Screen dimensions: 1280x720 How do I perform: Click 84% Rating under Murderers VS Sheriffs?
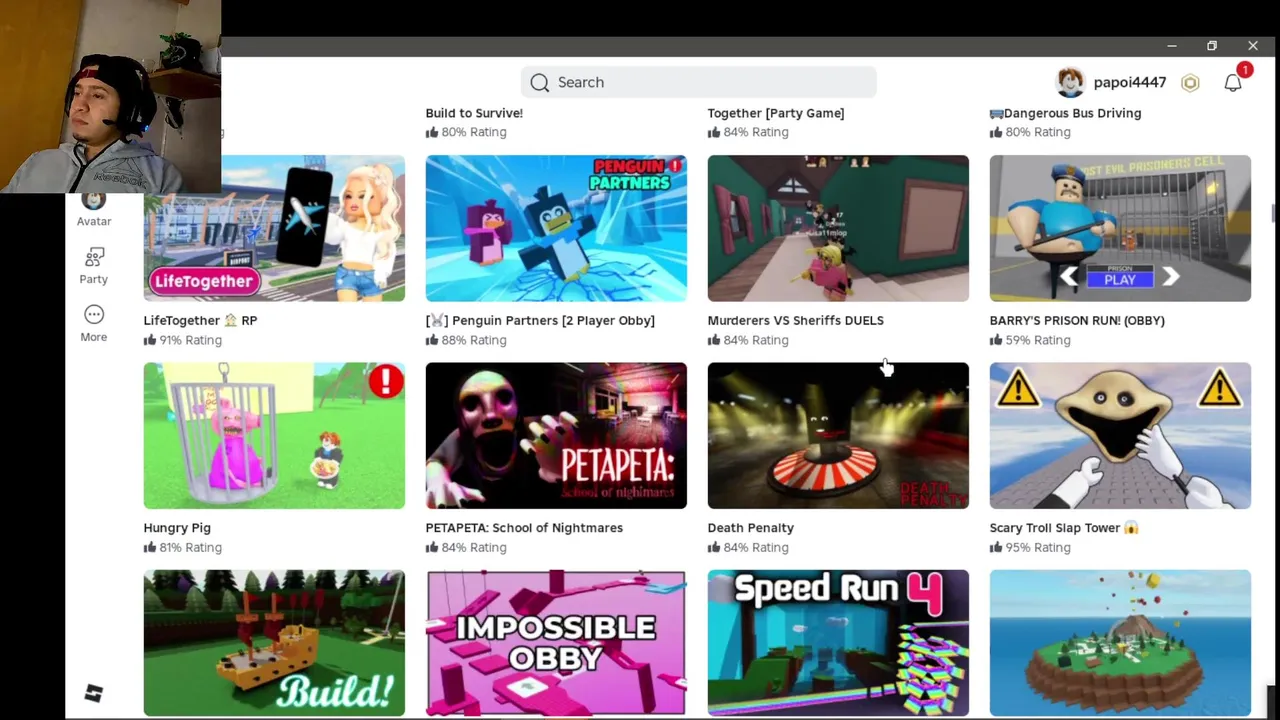point(748,340)
